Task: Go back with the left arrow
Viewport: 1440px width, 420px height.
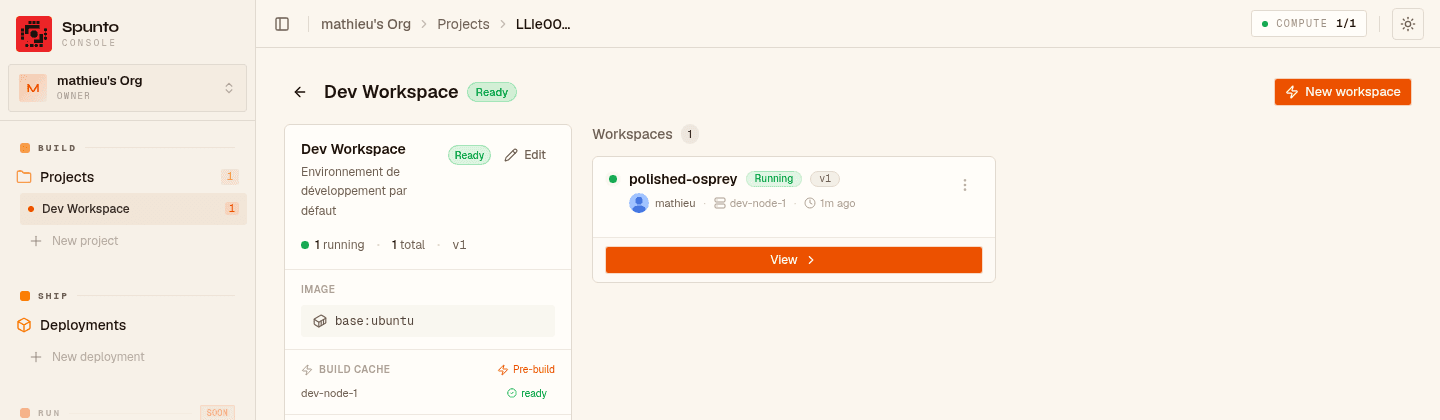Action: (300, 92)
